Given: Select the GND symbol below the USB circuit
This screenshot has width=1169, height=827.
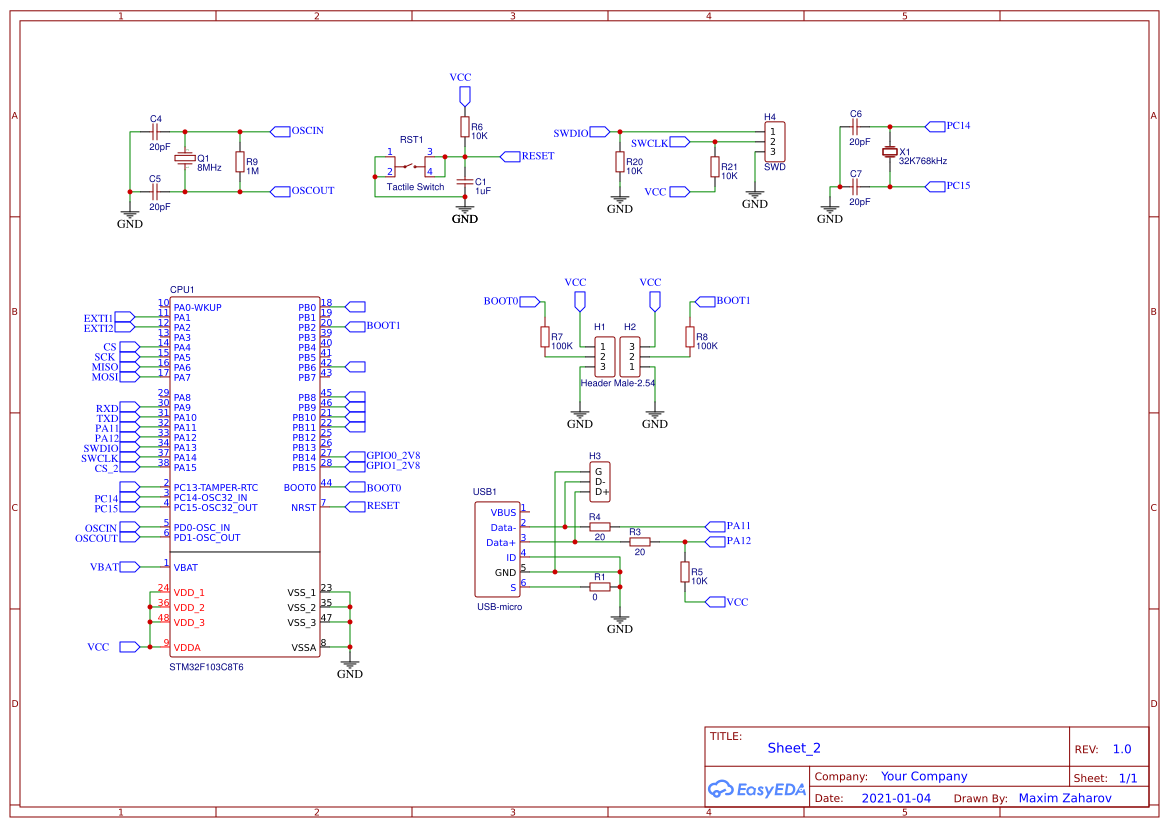Looking at the screenshot, I should [620, 620].
